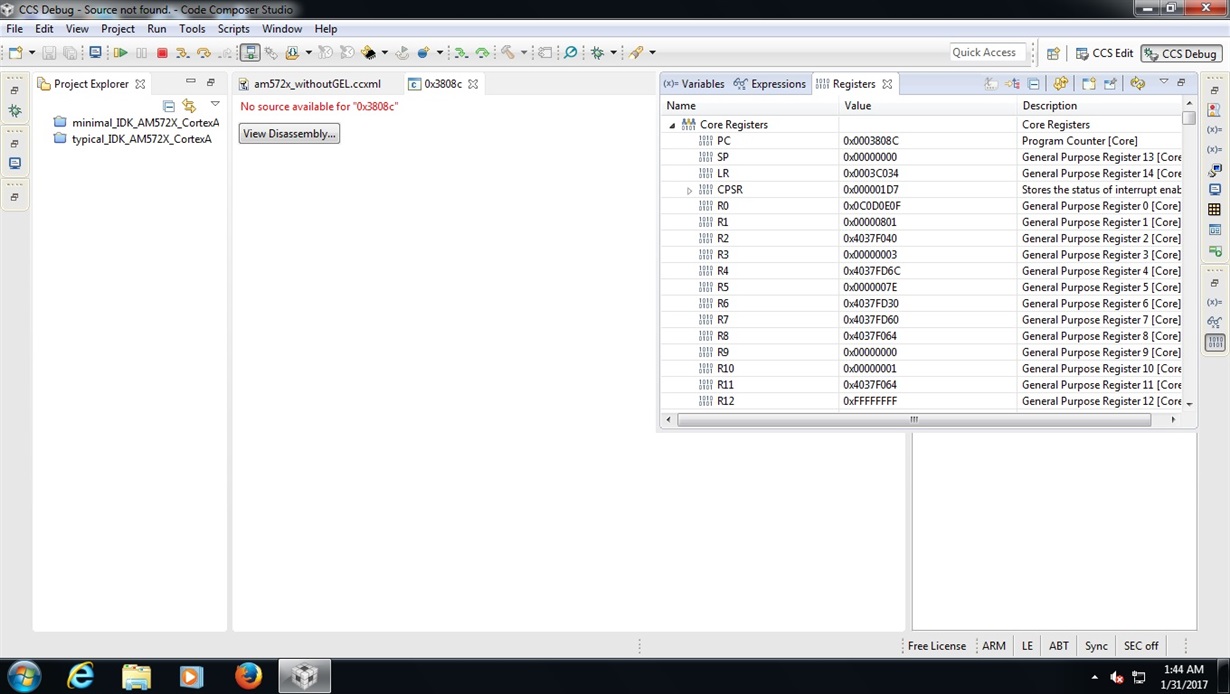Minimize the Project Explorer panel

(x=190, y=82)
